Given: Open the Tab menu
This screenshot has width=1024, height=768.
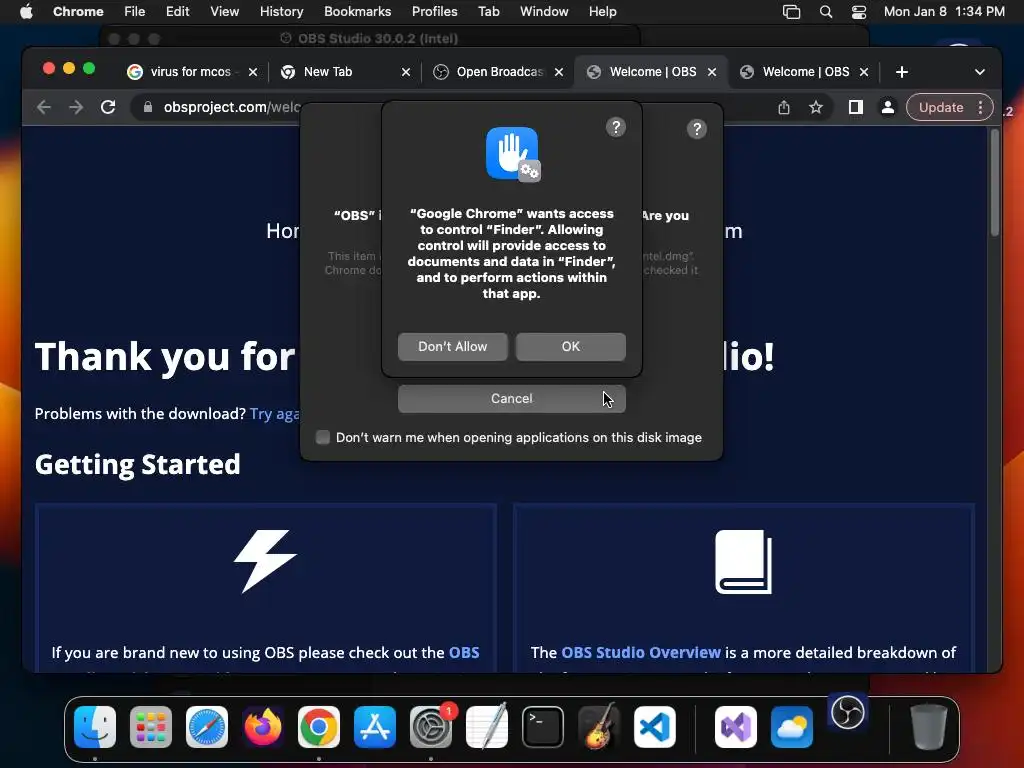Looking at the screenshot, I should pyautogui.click(x=488, y=12).
